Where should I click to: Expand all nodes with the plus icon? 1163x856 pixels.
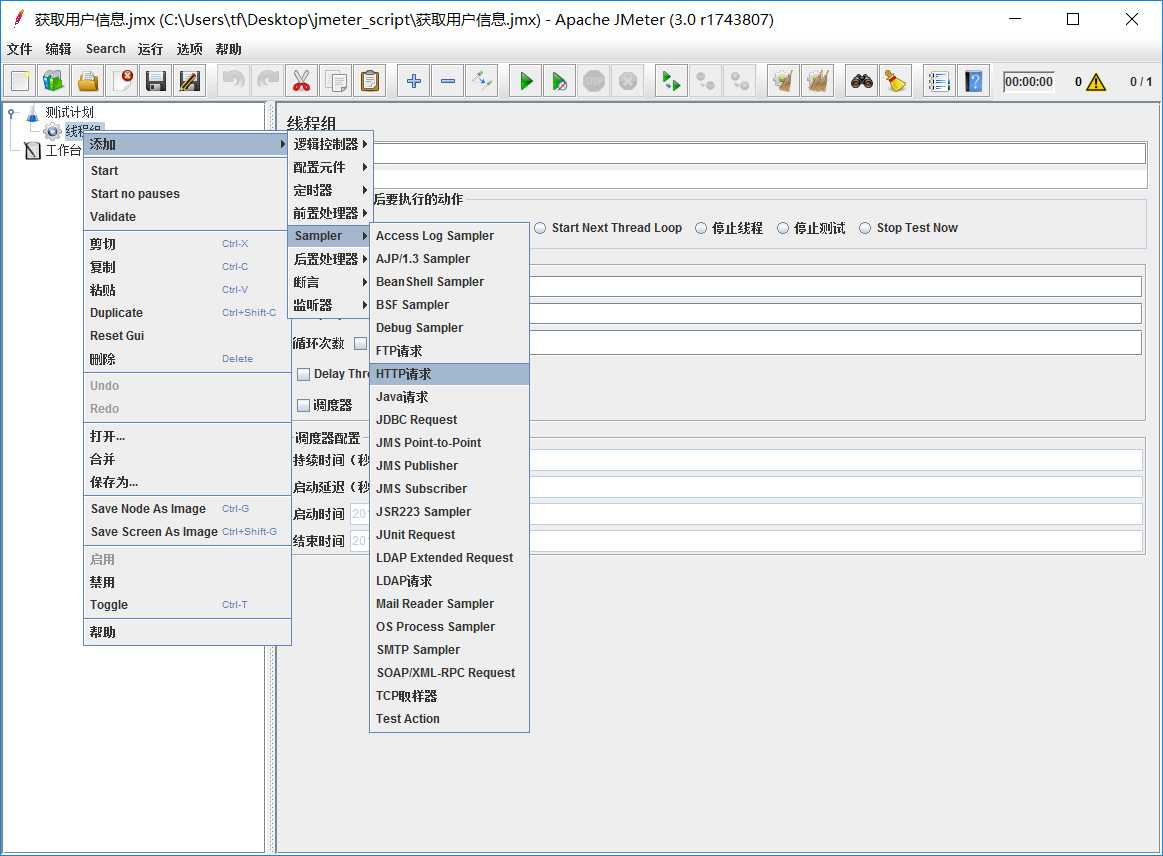[414, 81]
